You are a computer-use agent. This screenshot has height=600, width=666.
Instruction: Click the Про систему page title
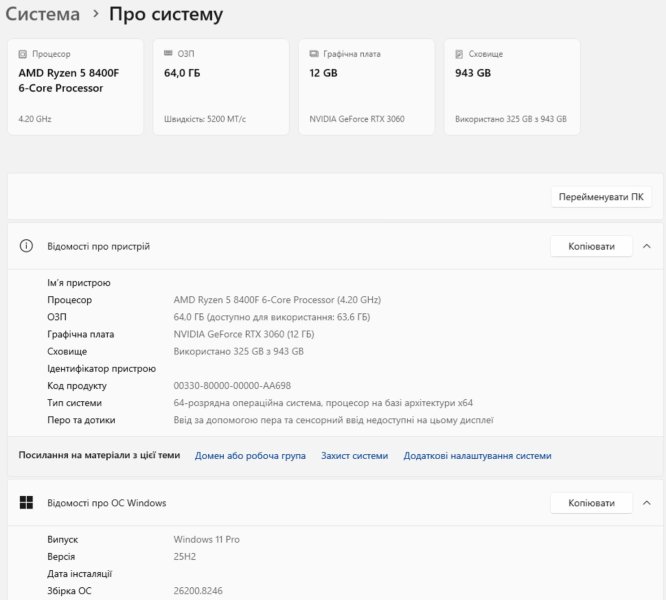point(166,14)
